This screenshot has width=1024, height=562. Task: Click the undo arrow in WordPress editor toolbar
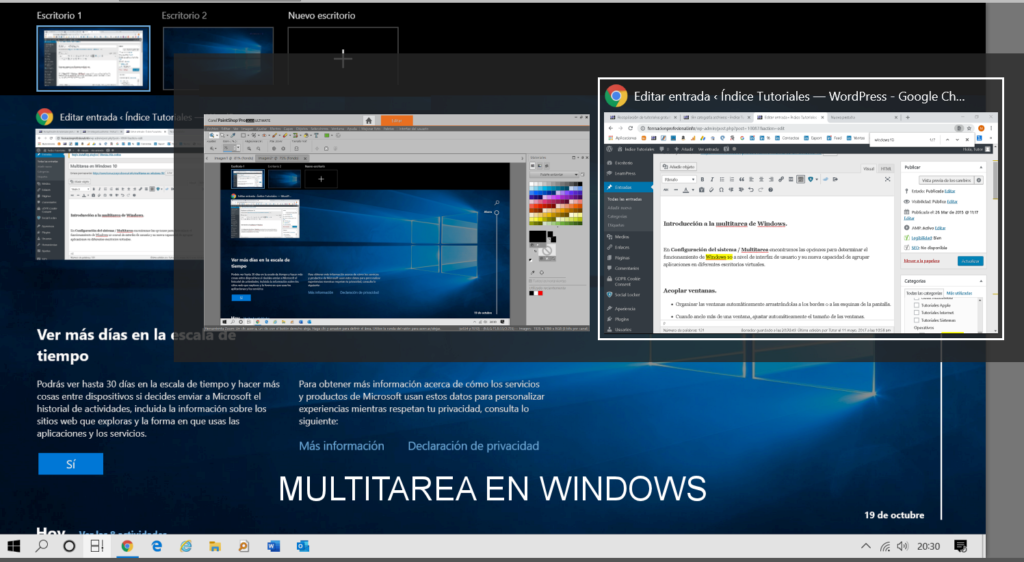pyautogui.click(x=751, y=190)
